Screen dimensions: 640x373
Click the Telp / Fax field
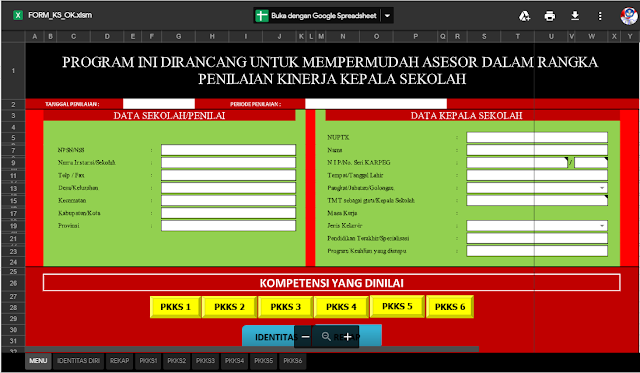pyautogui.click(x=228, y=175)
